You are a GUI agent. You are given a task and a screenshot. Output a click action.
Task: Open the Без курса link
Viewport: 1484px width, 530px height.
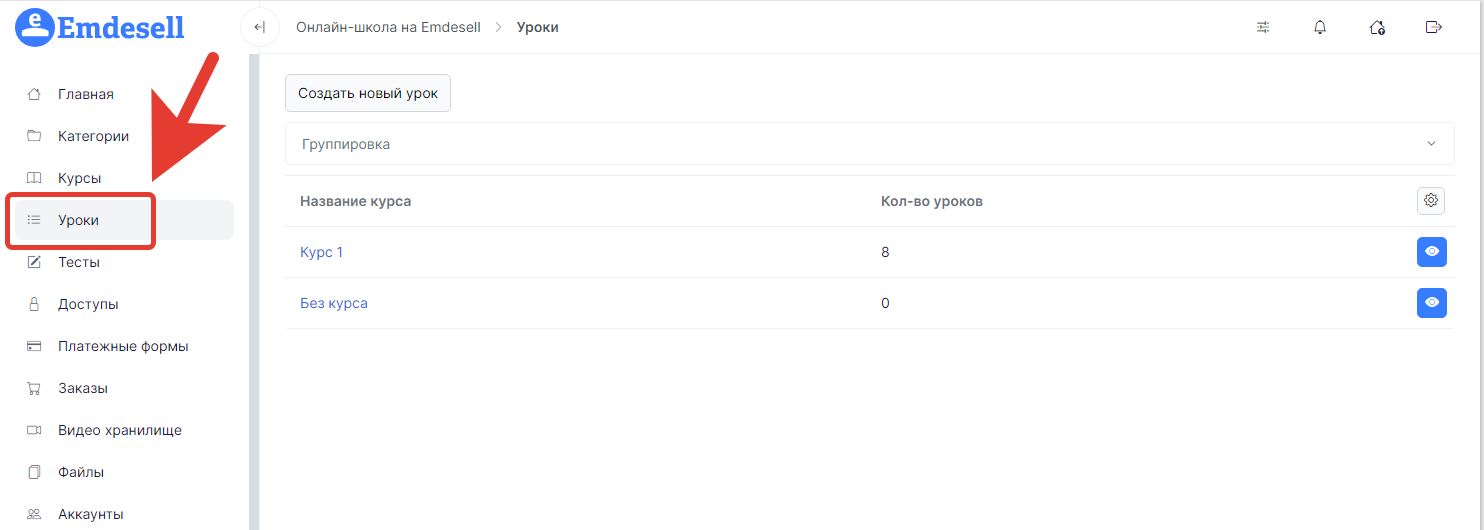click(x=334, y=303)
